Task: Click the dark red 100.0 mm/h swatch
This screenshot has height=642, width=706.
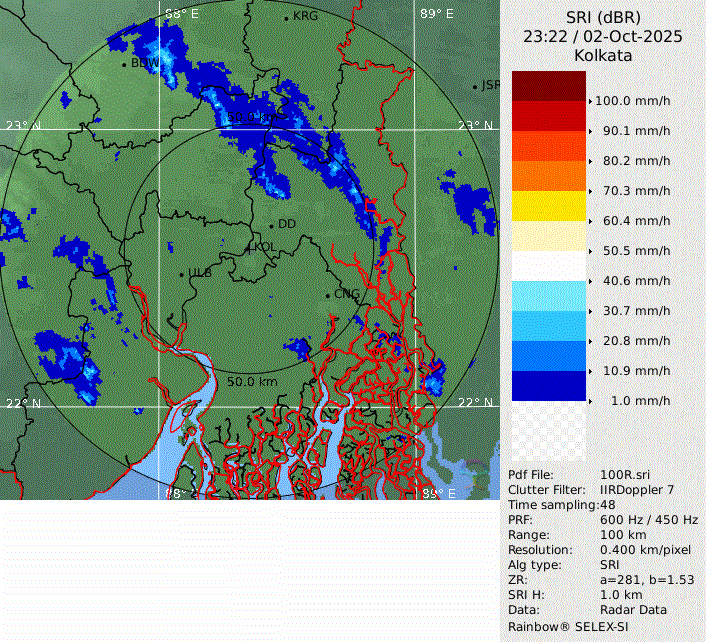Action: pyautogui.click(x=548, y=86)
